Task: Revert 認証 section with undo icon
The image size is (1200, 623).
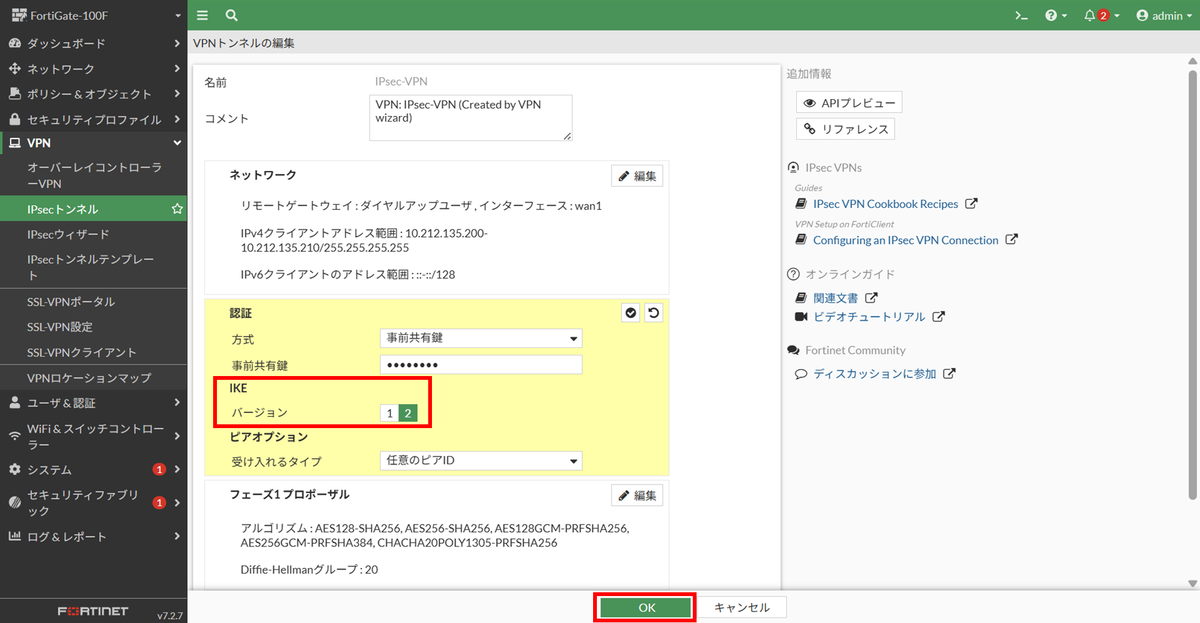Action: [x=654, y=313]
